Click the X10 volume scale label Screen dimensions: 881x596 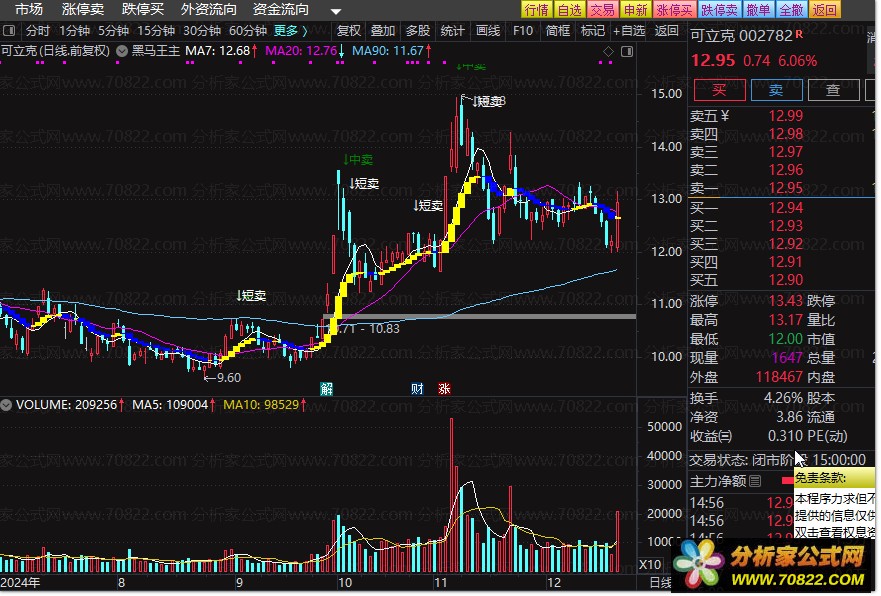pyautogui.click(x=650, y=564)
